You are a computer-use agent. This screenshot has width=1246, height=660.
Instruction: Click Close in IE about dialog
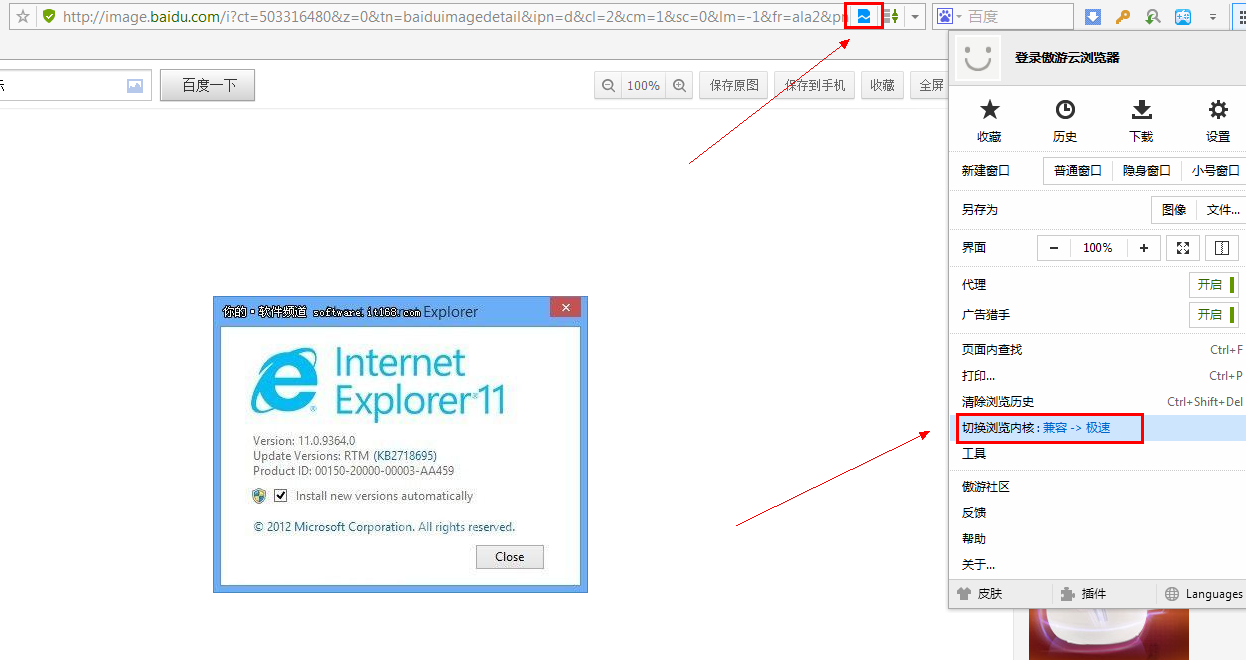tap(510, 557)
